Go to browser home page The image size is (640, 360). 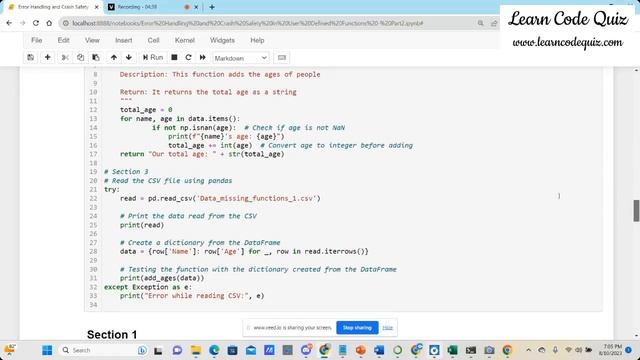click(49, 23)
